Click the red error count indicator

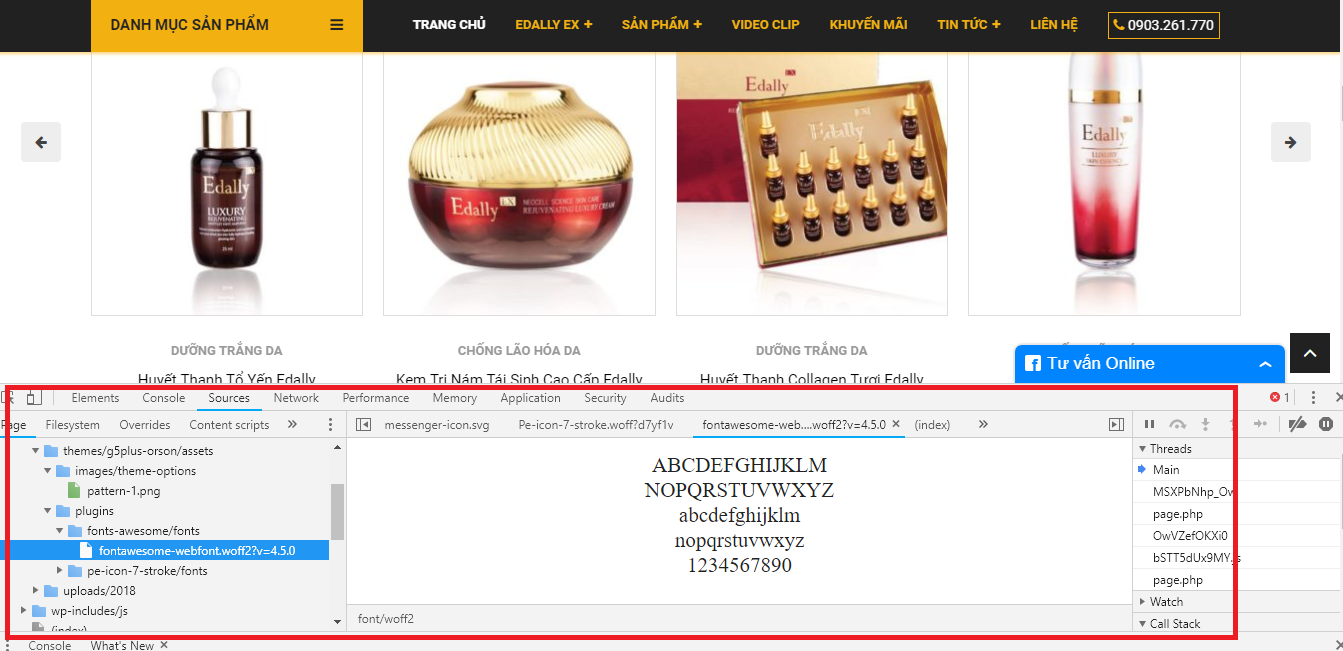click(x=1280, y=398)
